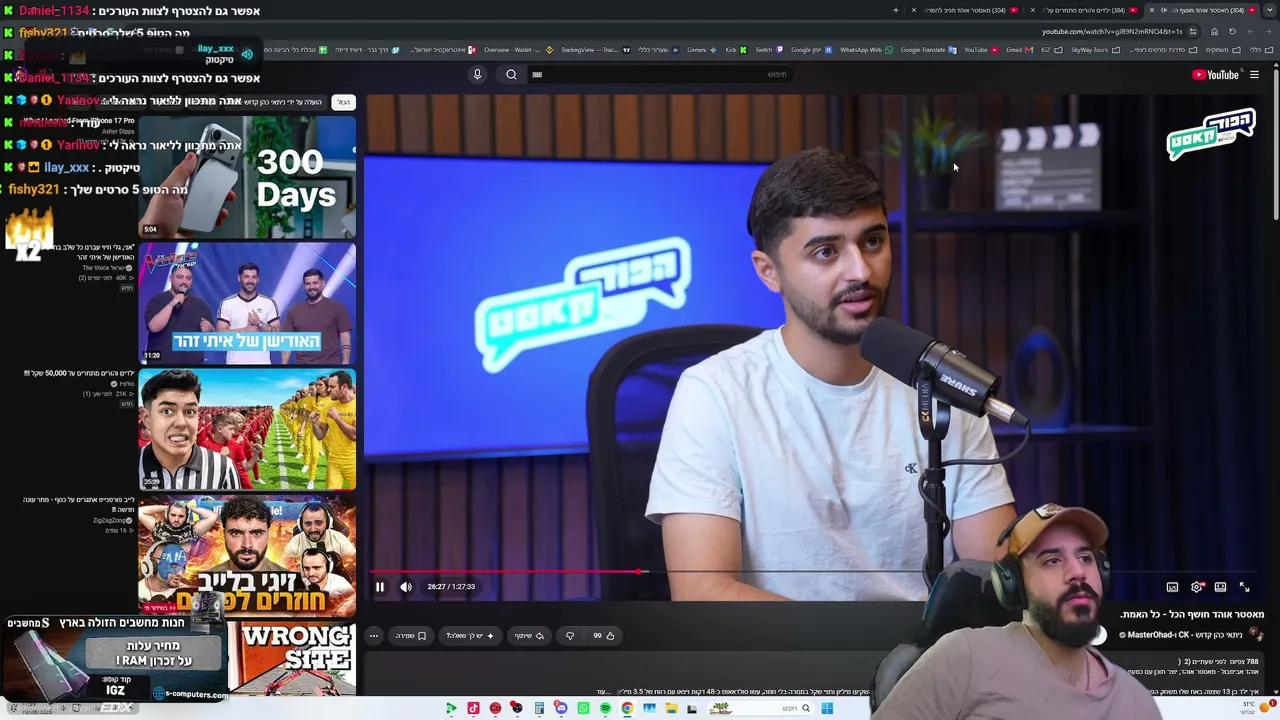Click the share button under the video

click(530, 636)
